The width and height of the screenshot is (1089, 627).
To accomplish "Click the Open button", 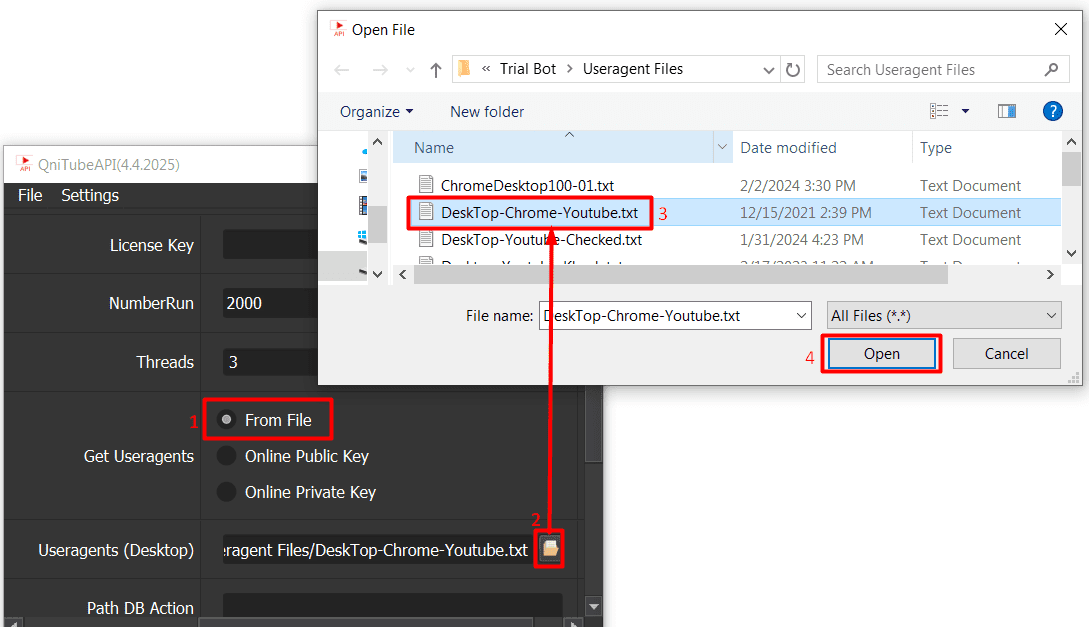I will (x=881, y=353).
